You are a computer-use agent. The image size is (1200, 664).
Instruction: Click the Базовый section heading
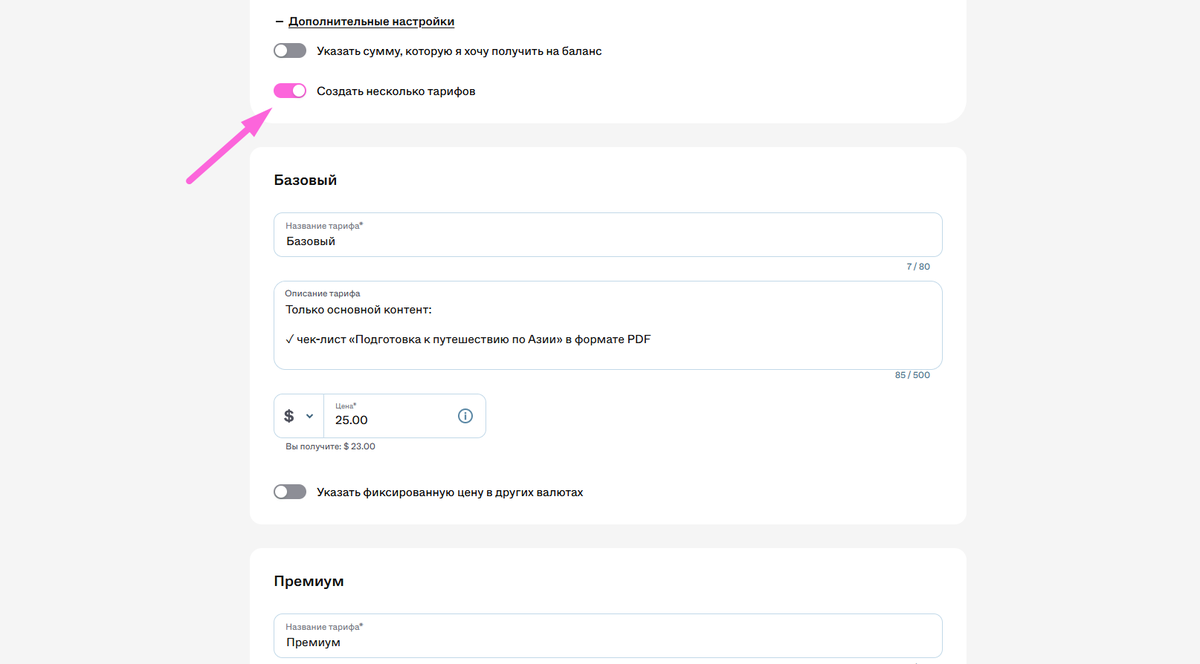pos(305,180)
